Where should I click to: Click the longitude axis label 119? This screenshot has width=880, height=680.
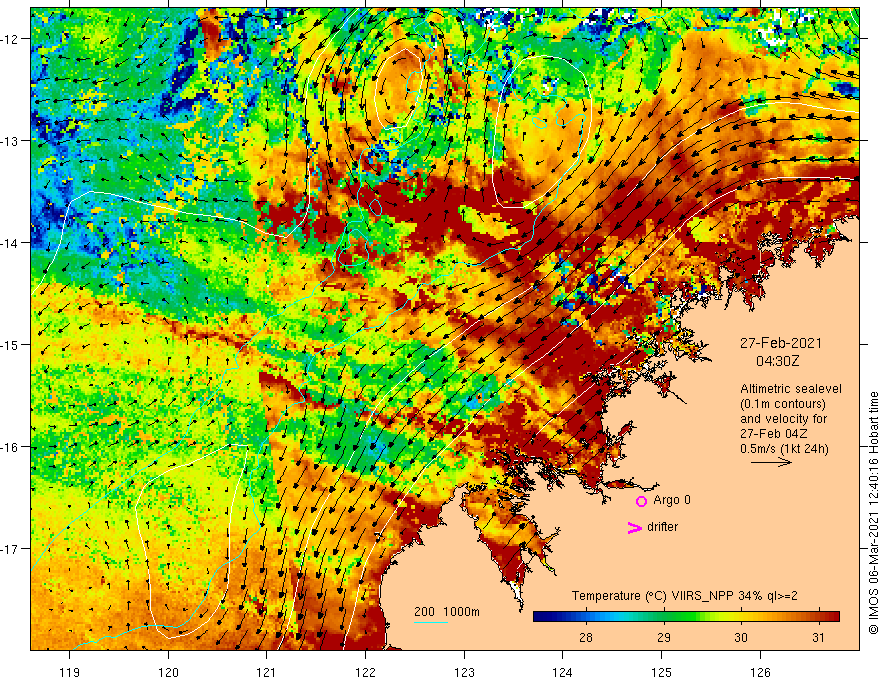pyautogui.click(x=70, y=672)
